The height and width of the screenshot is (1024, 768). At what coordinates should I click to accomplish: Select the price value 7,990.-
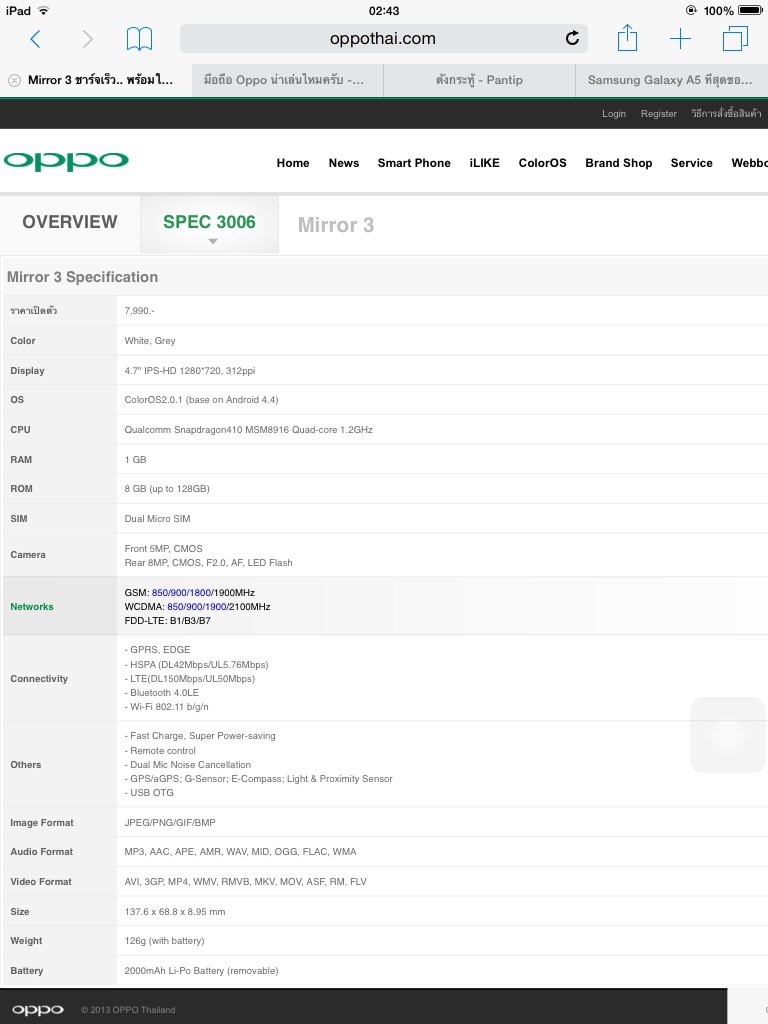point(139,311)
